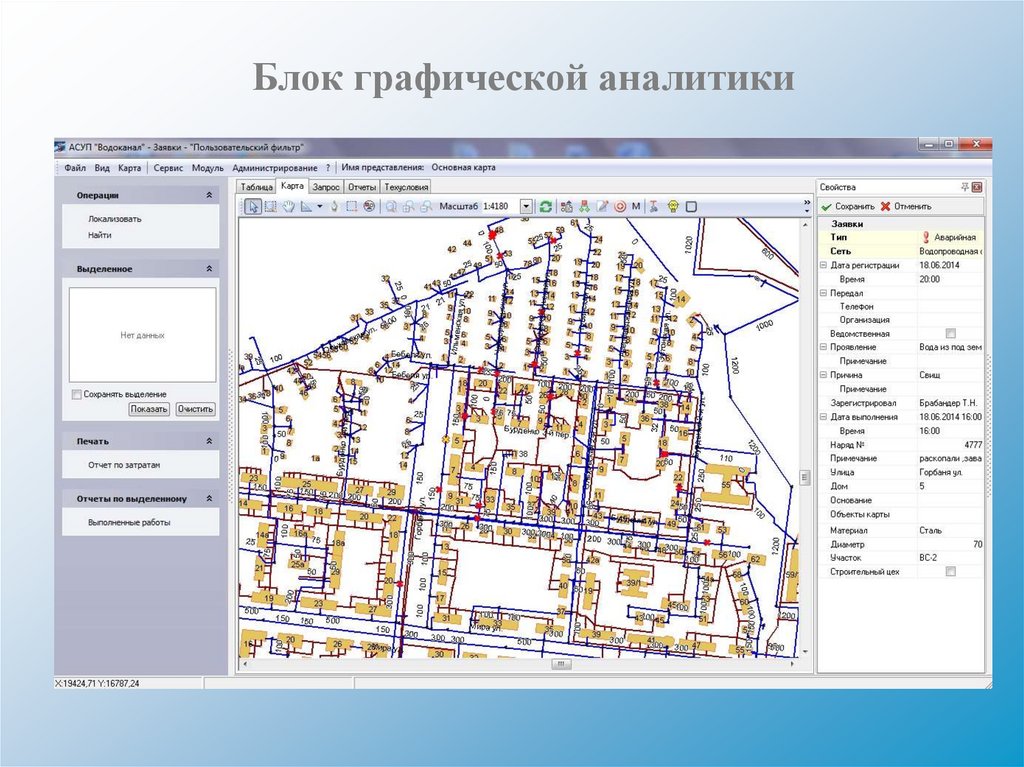Click the red-green network tree icon
The image size is (1024, 767).
click(584, 206)
